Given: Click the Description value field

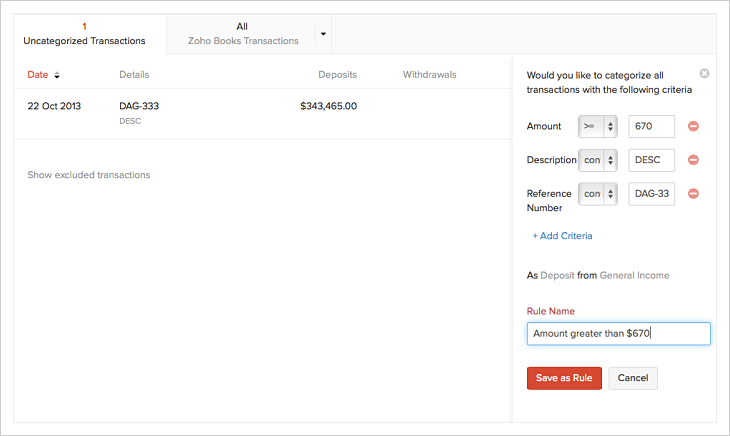Looking at the screenshot, I should coord(651,160).
